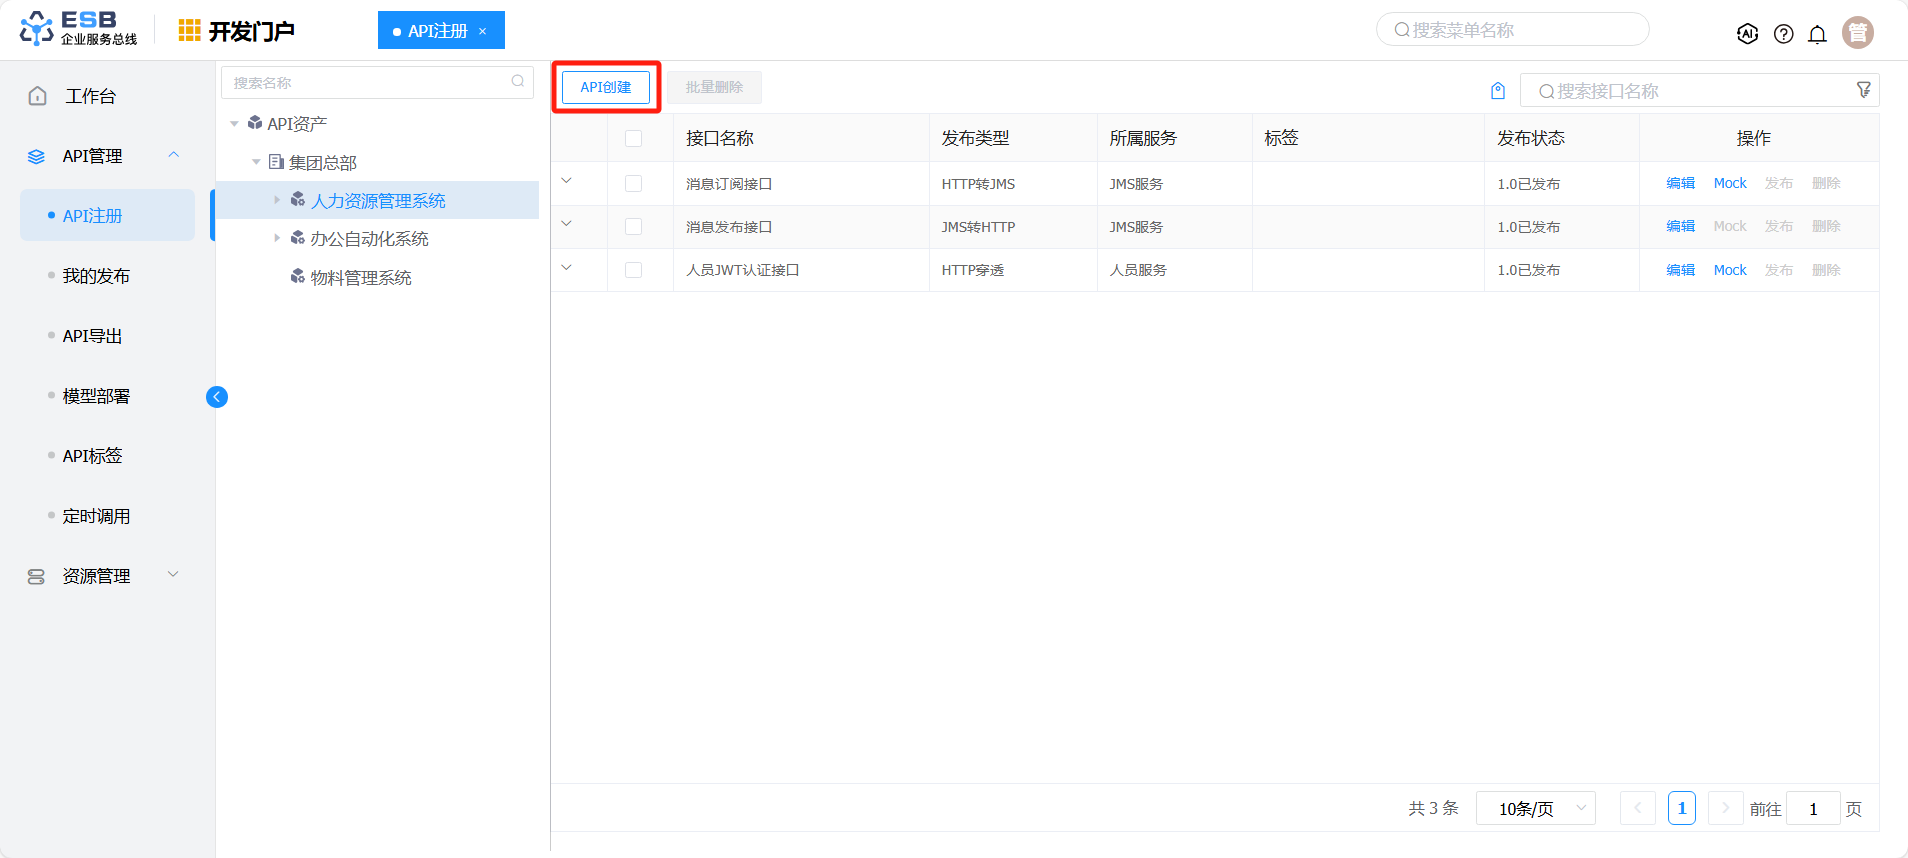Click the AI assistant icon in header
The height and width of the screenshot is (858, 1908).
tap(1747, 34)
